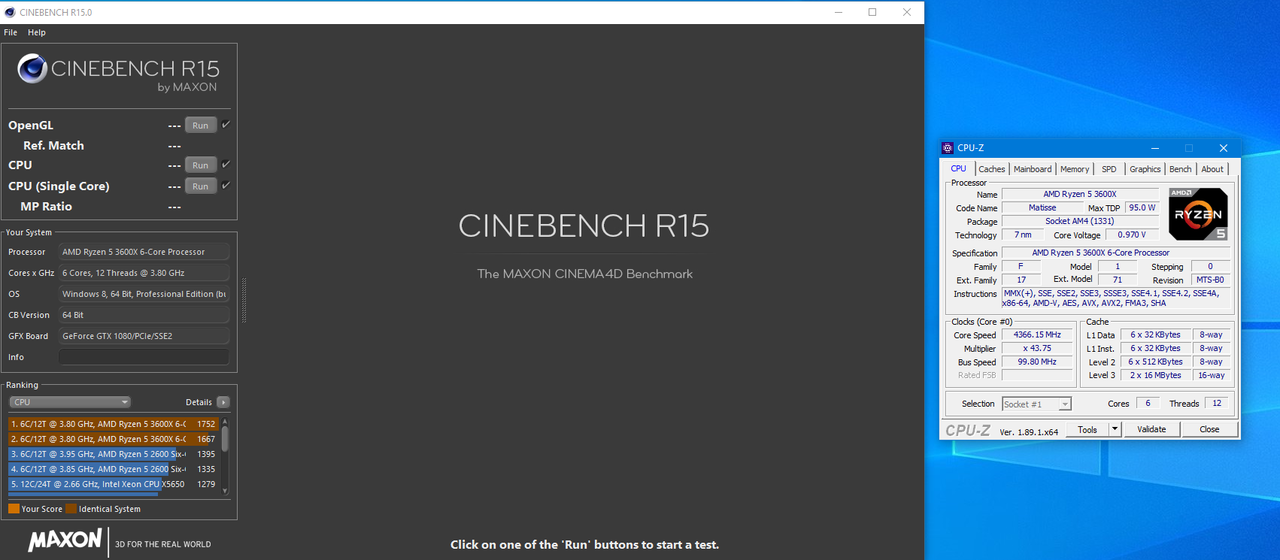Click the Processor field in Your System
Image resolution: width=1280 pixels, height=560 pixels.
pyautogui.click(x=143, y=252)
